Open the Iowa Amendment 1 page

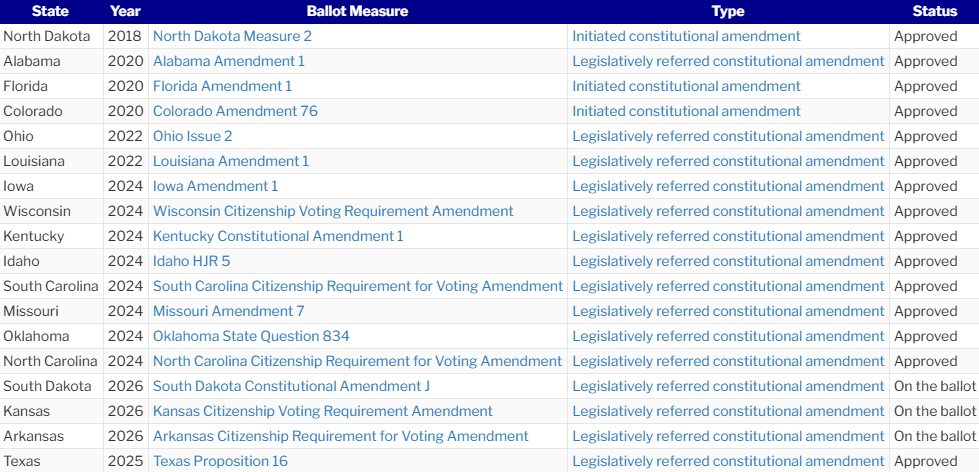[x=215, y=186]
